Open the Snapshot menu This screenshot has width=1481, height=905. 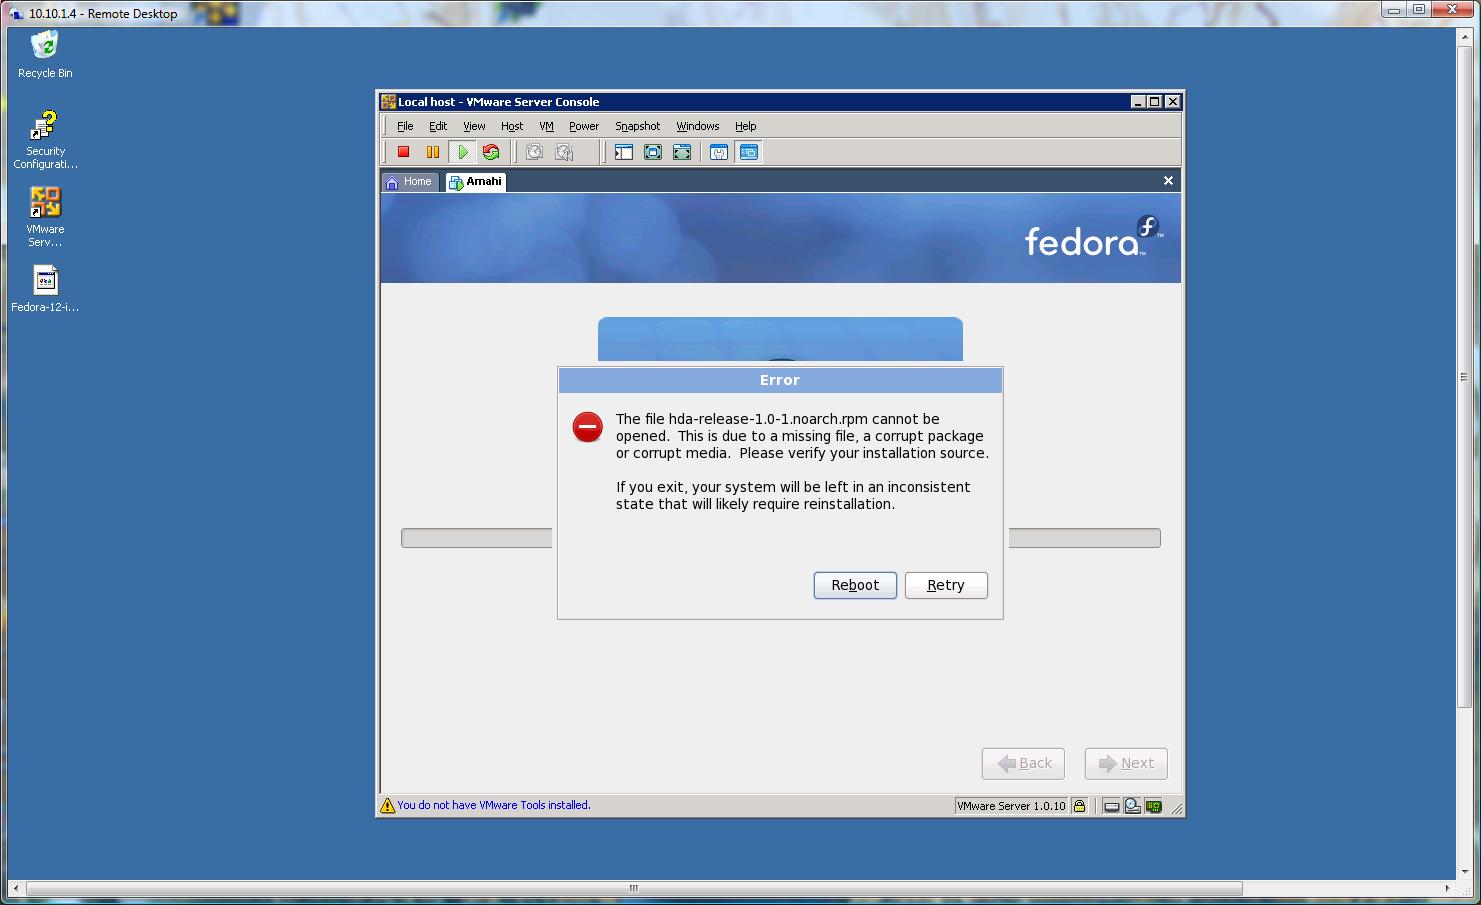tap(638, 126)
